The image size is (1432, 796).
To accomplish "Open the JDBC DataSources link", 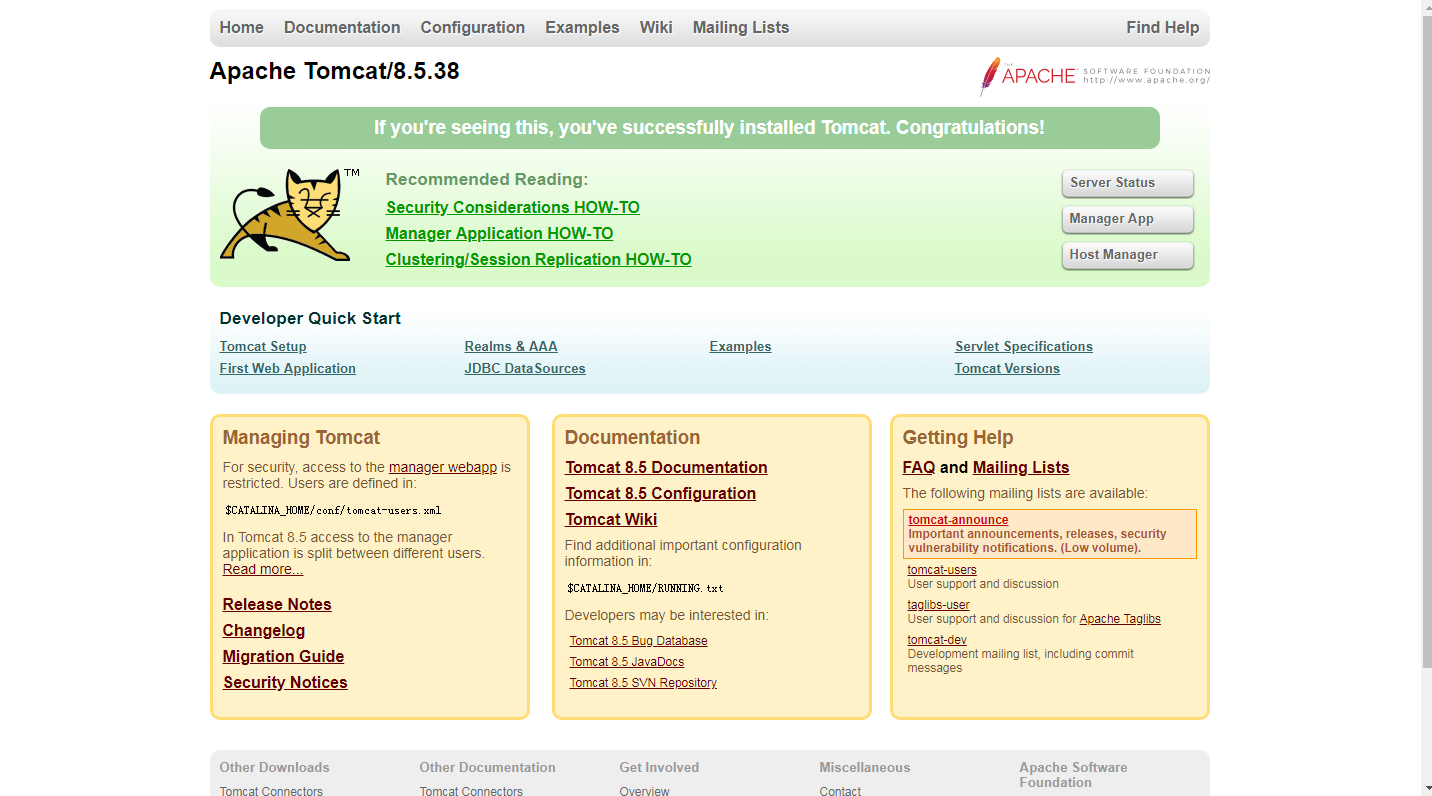I will click(525, 369).
